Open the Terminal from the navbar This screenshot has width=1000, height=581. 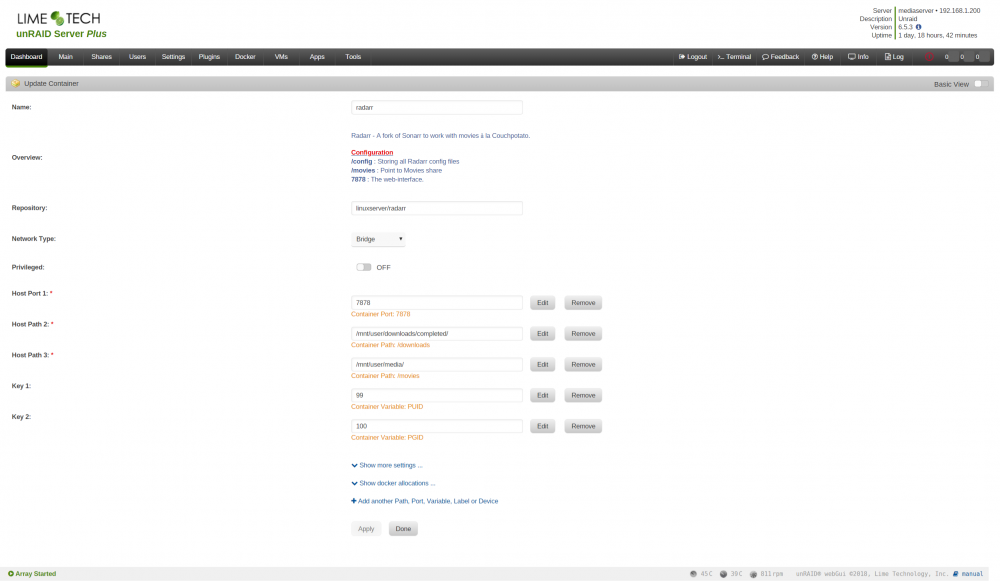(734, 57)
